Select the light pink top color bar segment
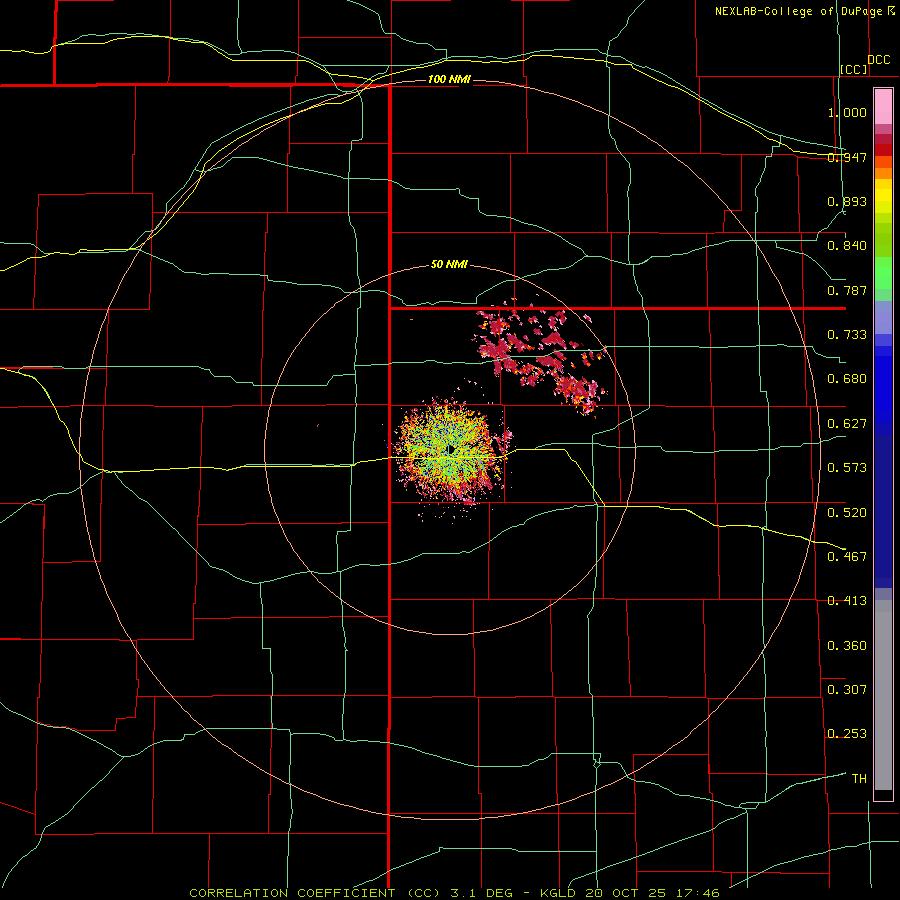Image resolution: width=900 pixels, height=900 pixels. click(x=883, y=107)
